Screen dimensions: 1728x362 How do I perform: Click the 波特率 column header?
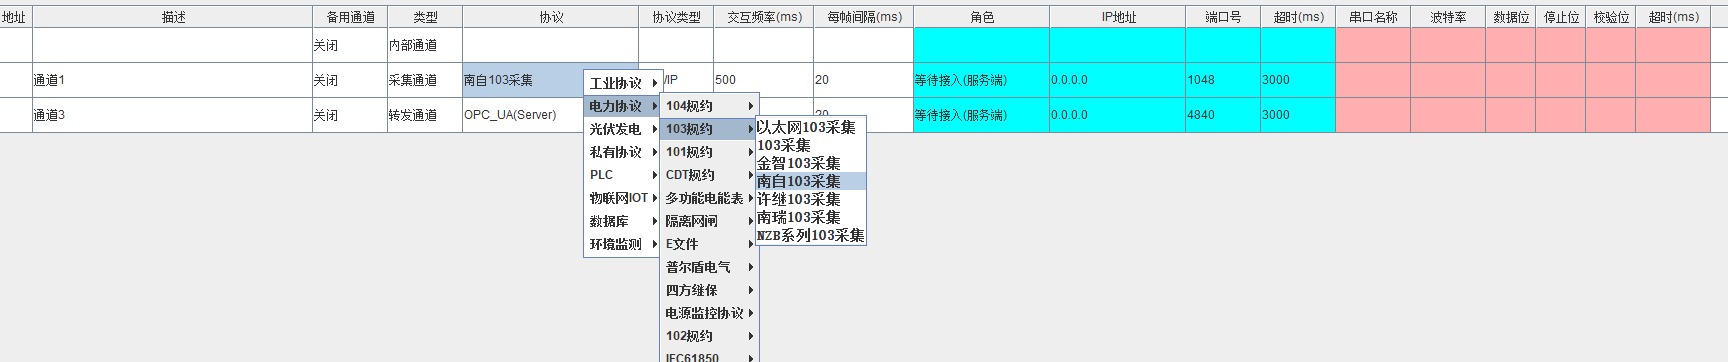coord(1448,17)
